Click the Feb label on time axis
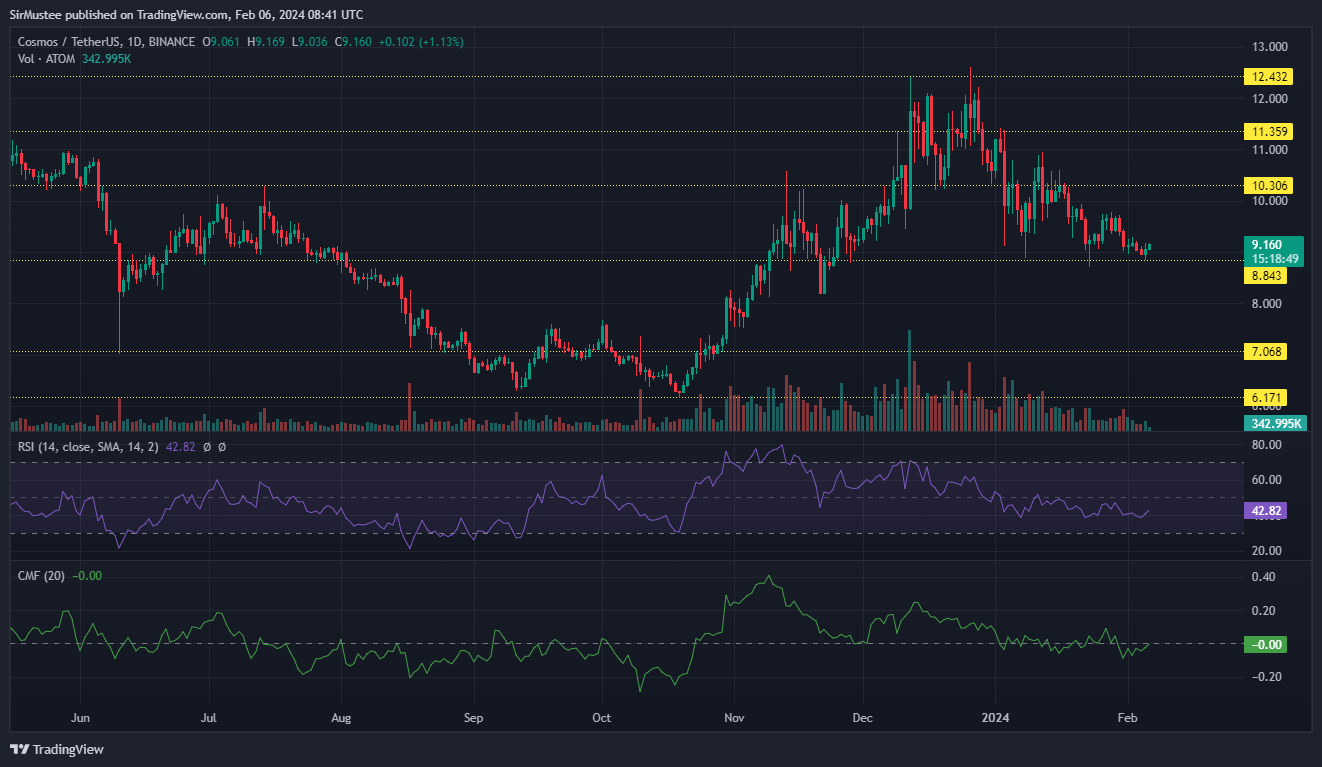 click(x=1127, y=717)
